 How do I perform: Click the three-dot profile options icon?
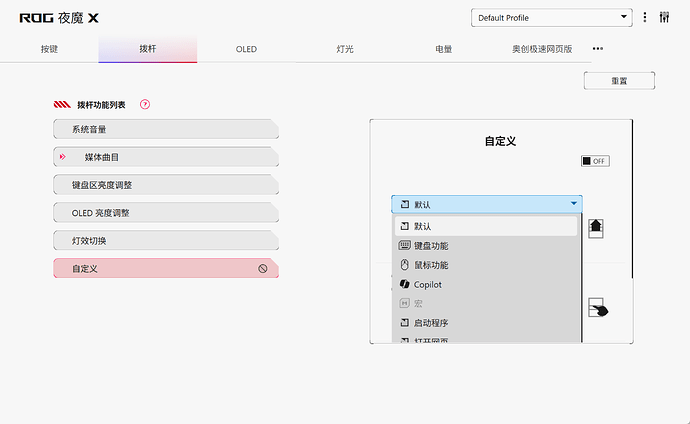pyautogui.click(x=645, y=17)
